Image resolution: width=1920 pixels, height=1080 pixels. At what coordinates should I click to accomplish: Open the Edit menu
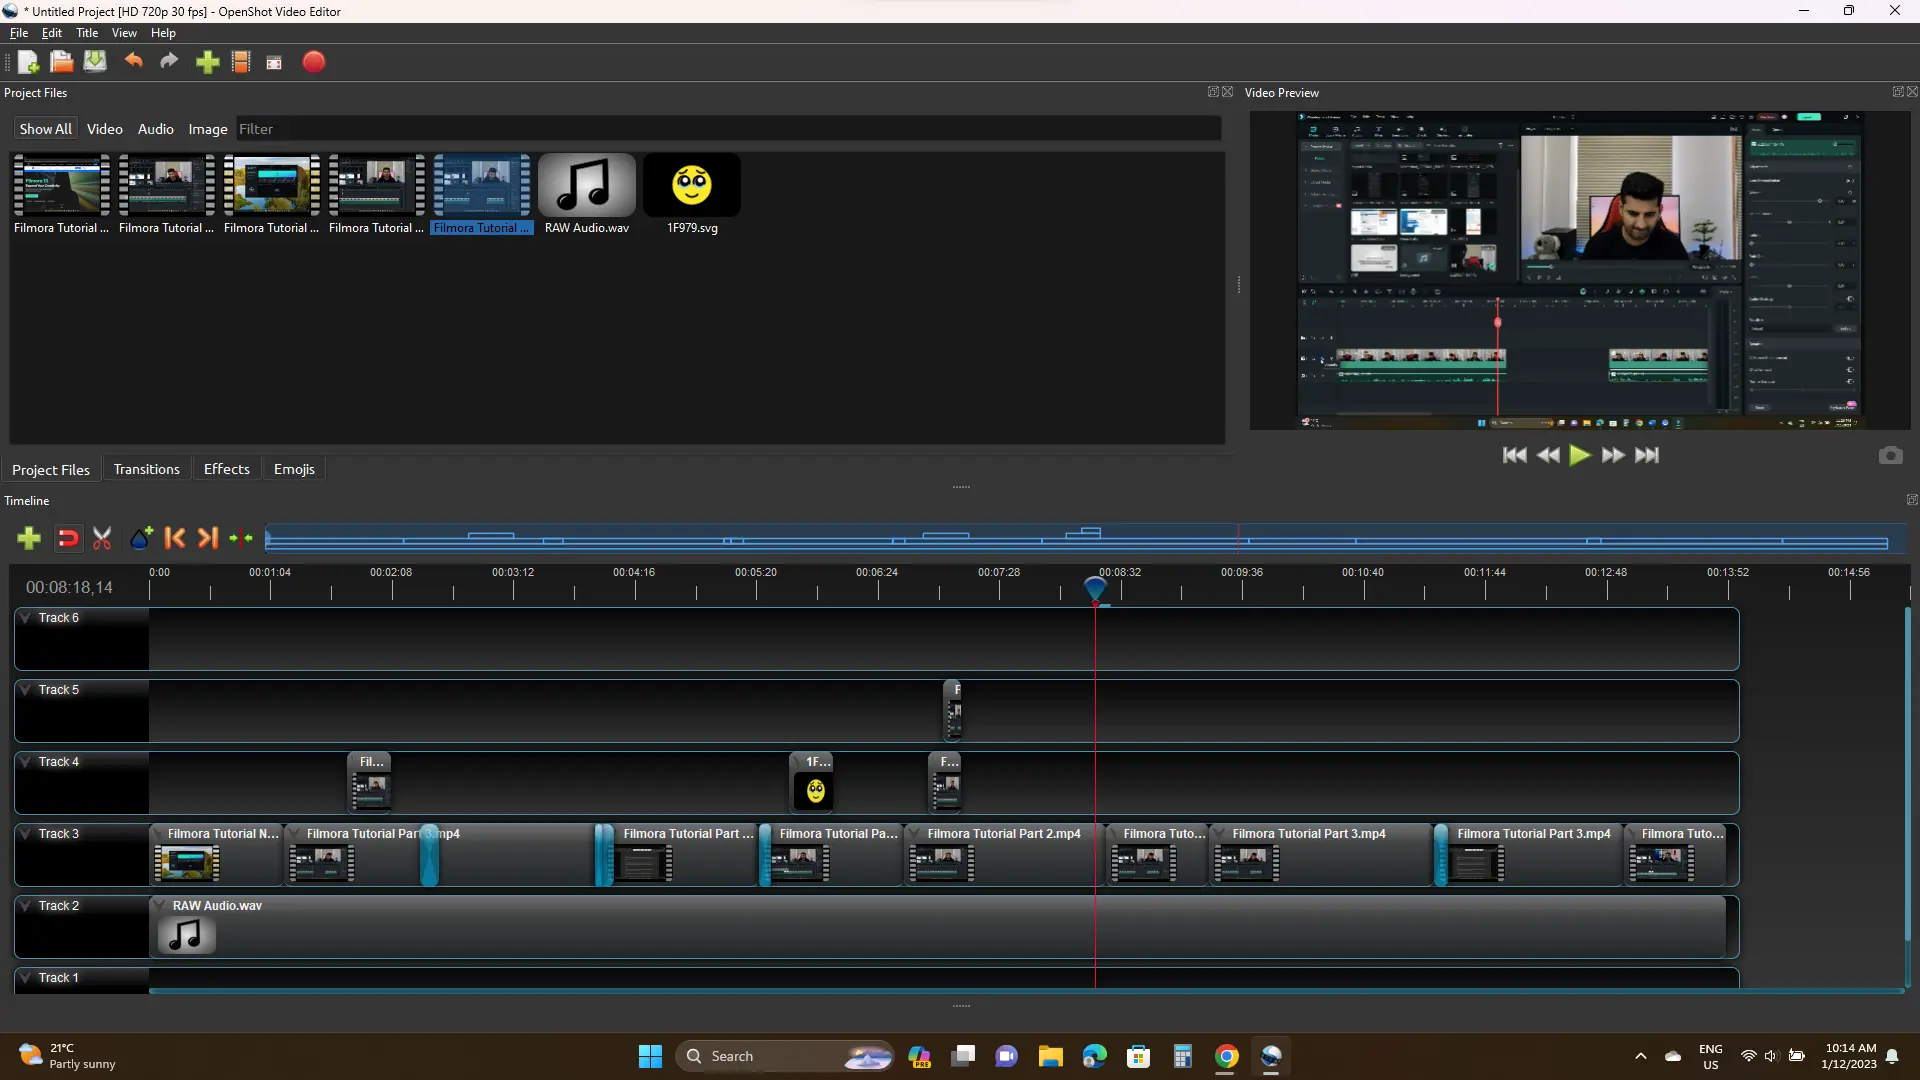(x=52, y=33)
